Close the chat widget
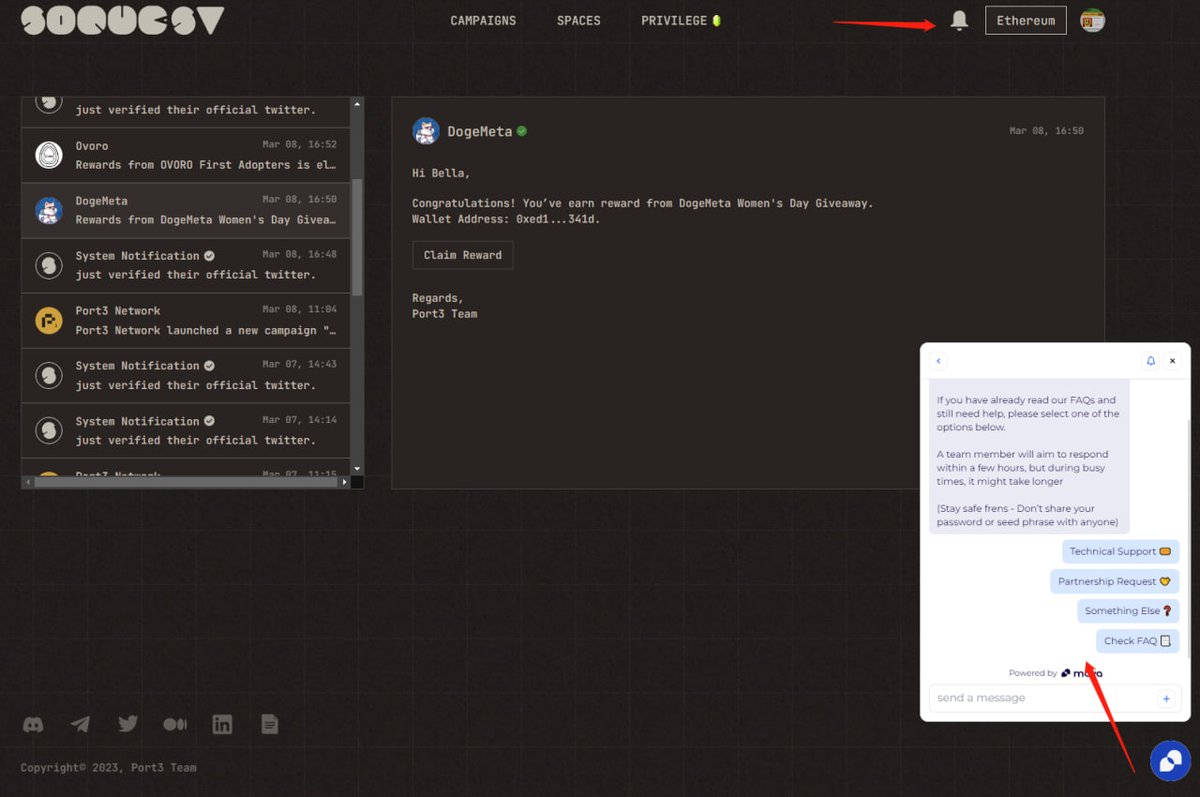The image size is (1200, 797). [1173, 361]
